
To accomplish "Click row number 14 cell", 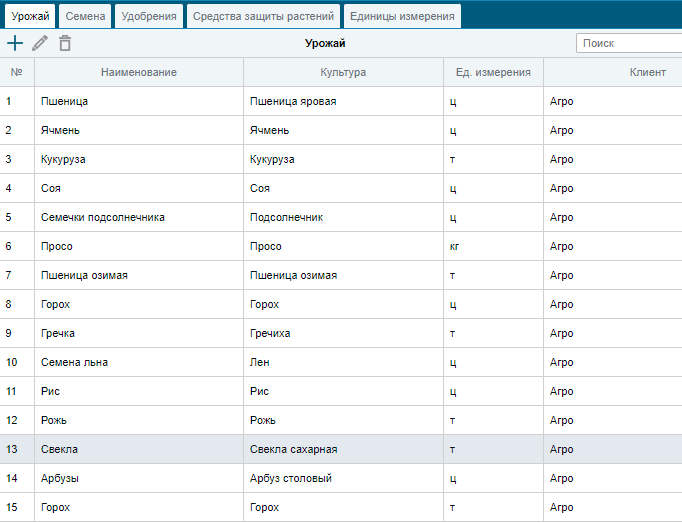I will coord(17,478).
